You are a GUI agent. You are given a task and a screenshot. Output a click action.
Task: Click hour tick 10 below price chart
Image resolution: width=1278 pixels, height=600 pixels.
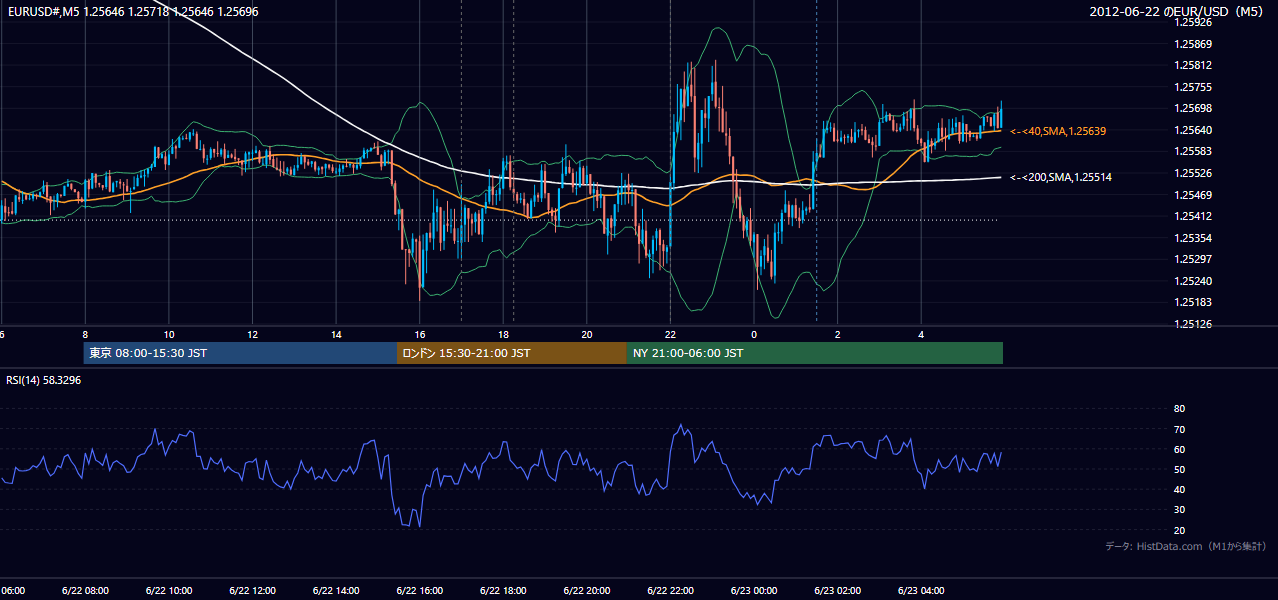click(169, 334)
